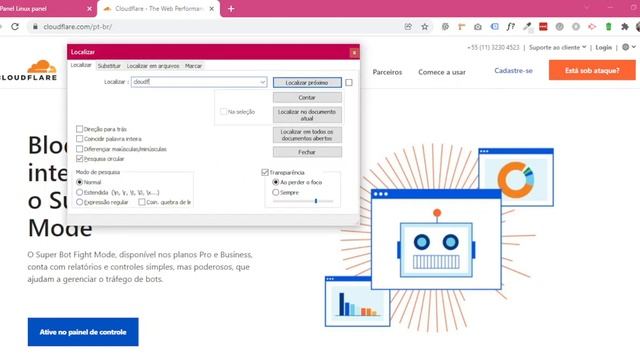Click the robot illustration window

click(x=436, y=239)
